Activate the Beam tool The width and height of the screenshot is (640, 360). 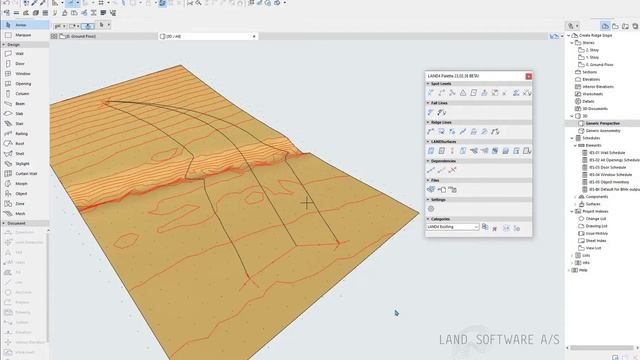click(x=24, y=104)
